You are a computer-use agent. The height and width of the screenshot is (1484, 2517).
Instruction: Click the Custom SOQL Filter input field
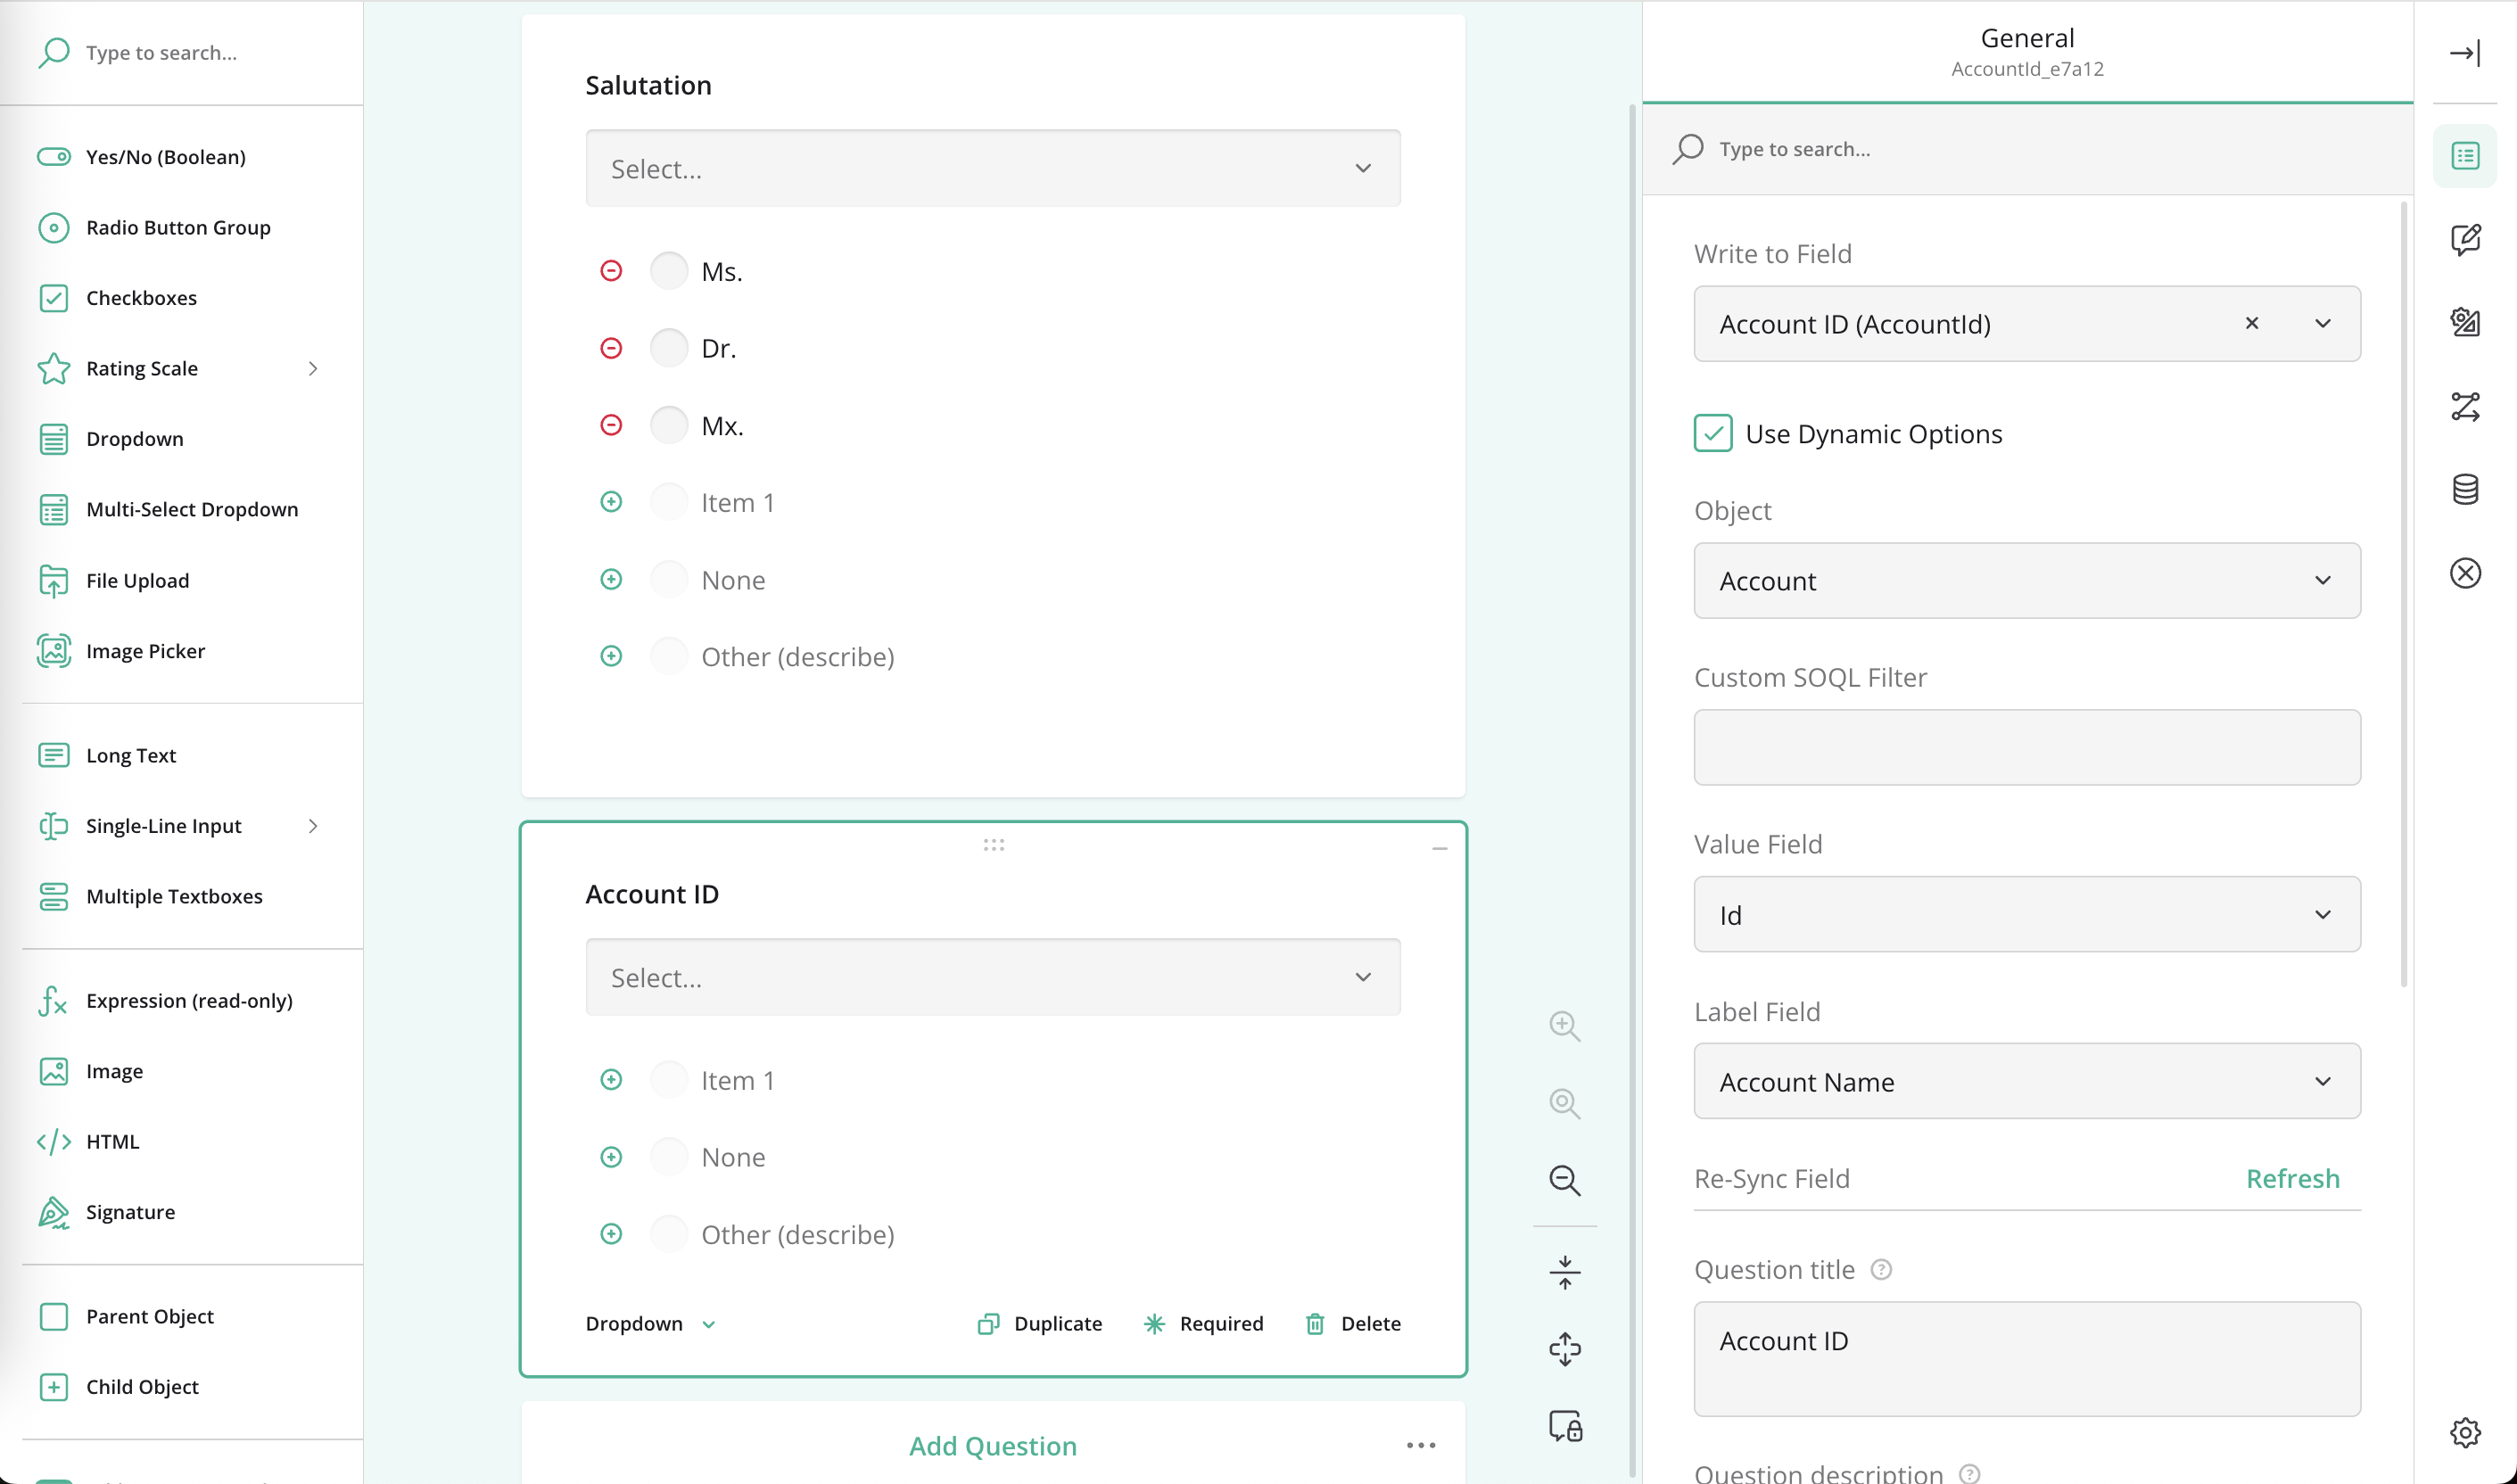point(2026,747)
